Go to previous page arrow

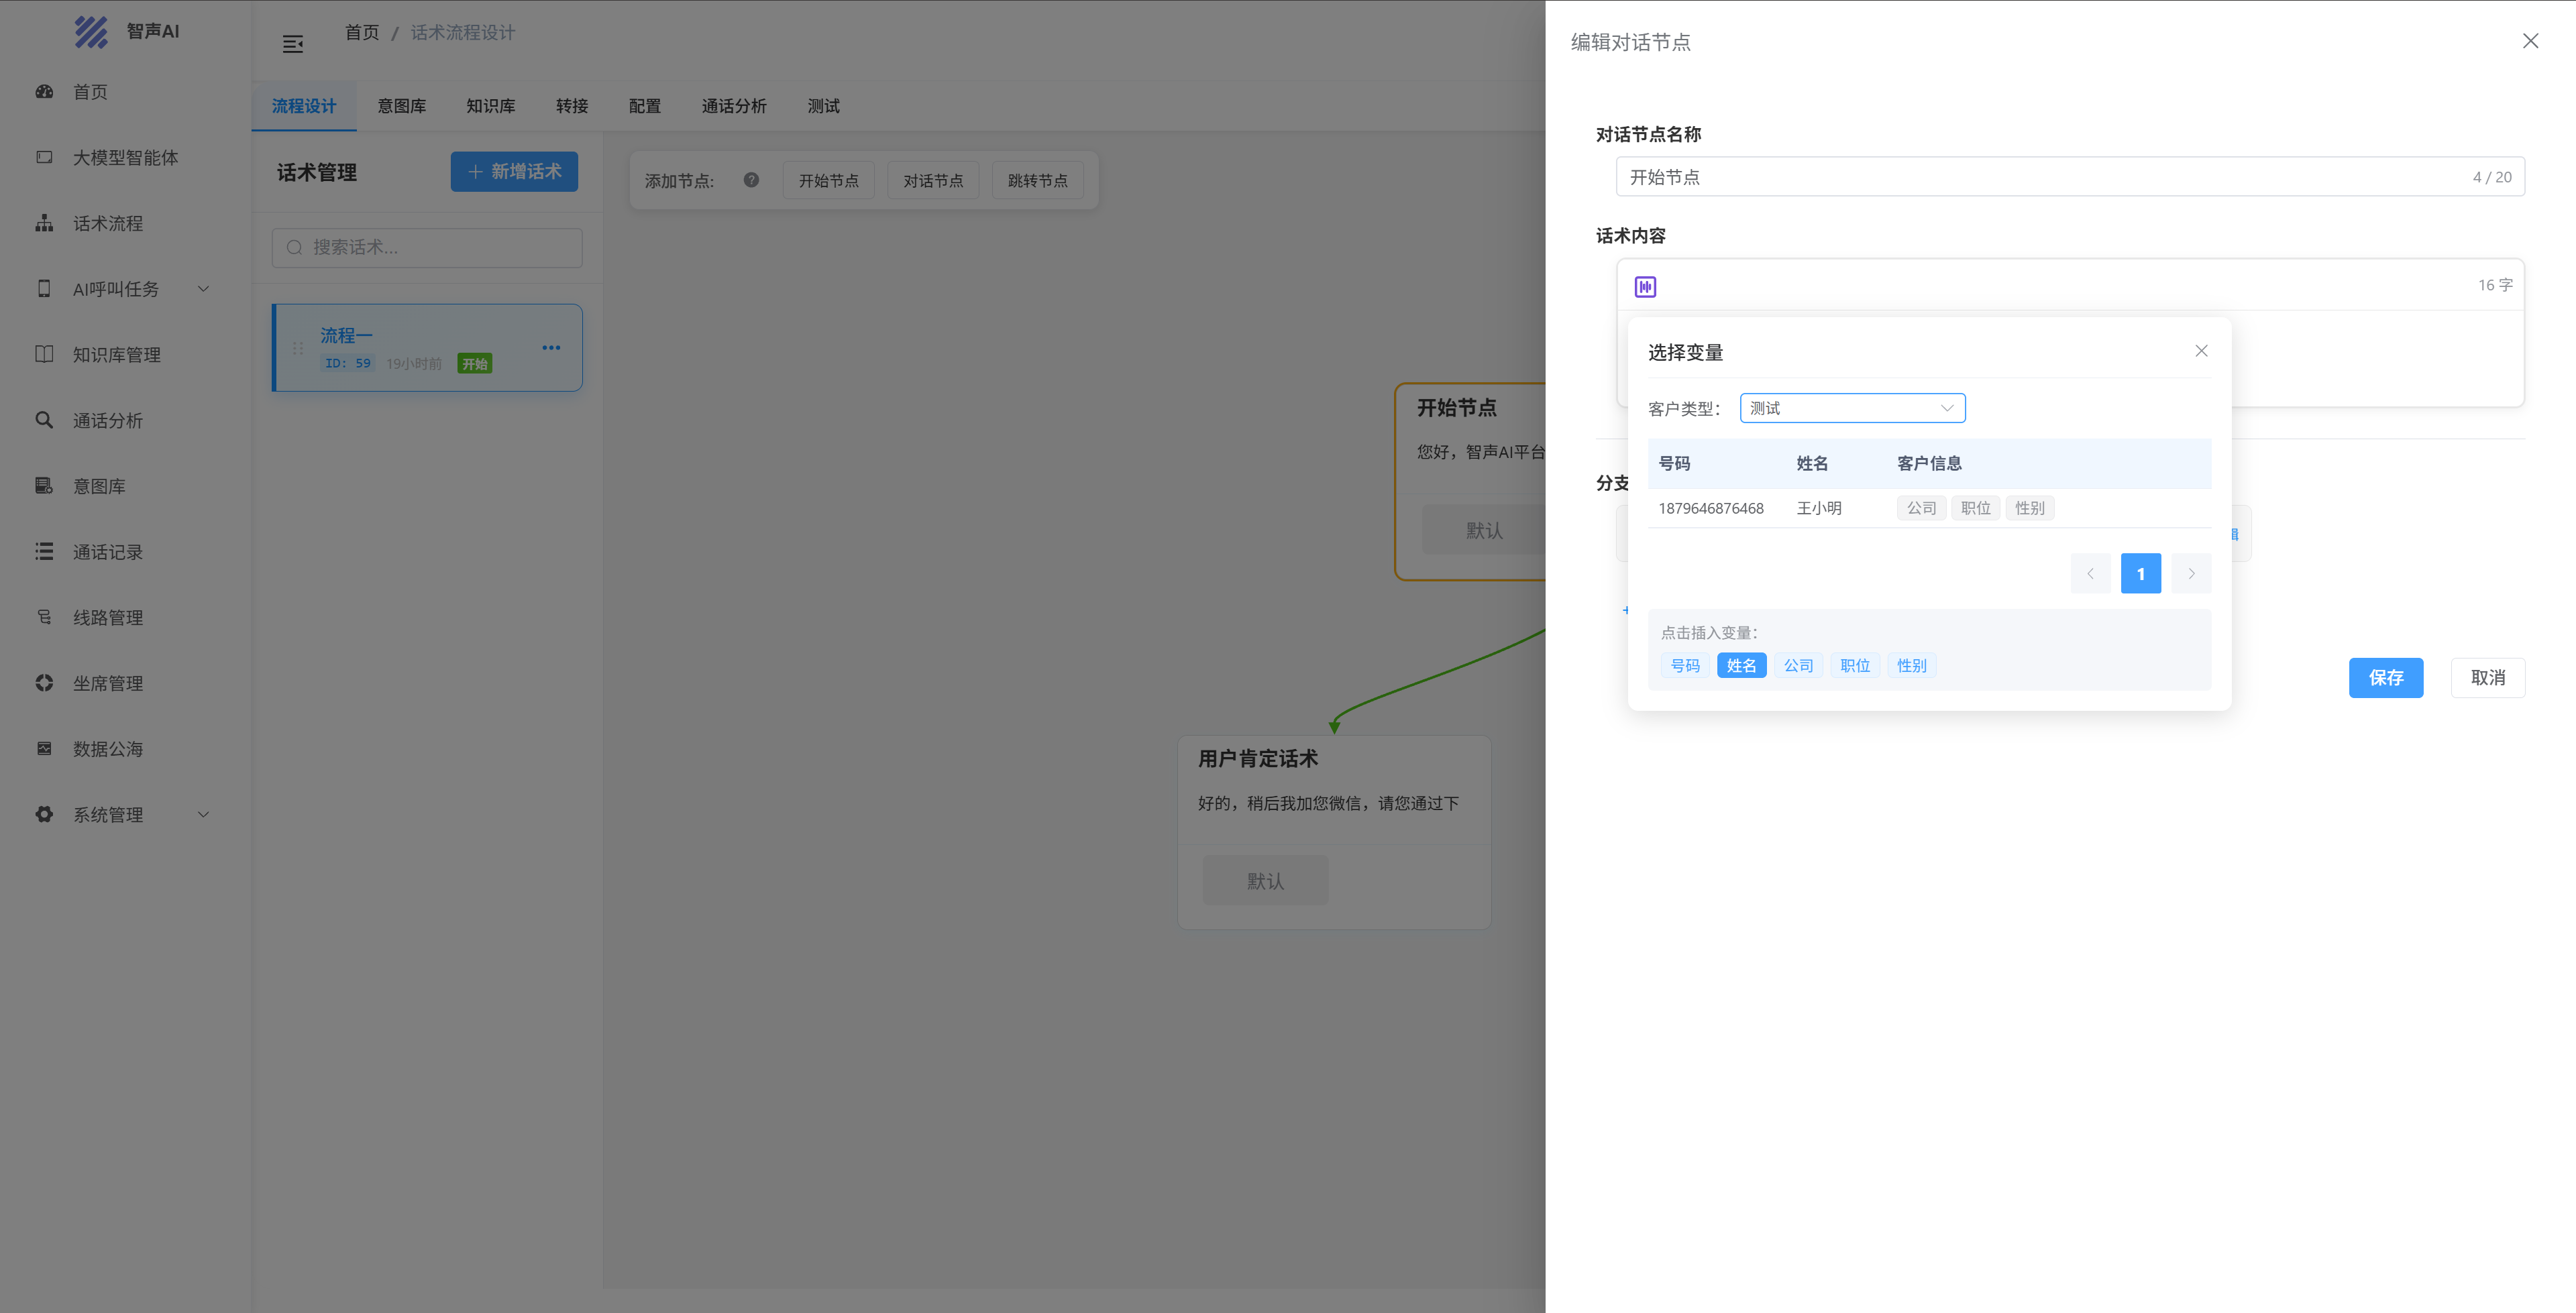(x=2090, y=574)
